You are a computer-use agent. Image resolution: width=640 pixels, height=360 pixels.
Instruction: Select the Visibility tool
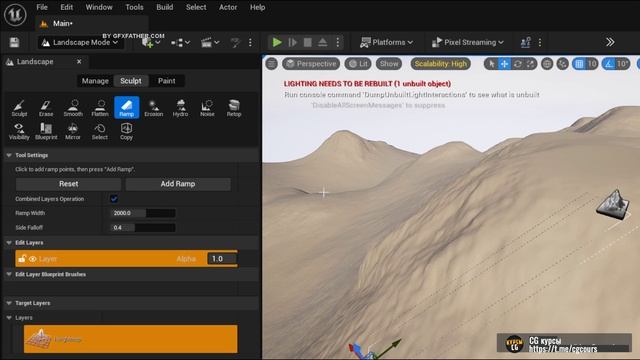pyautogui.click(x=19, y=131)
